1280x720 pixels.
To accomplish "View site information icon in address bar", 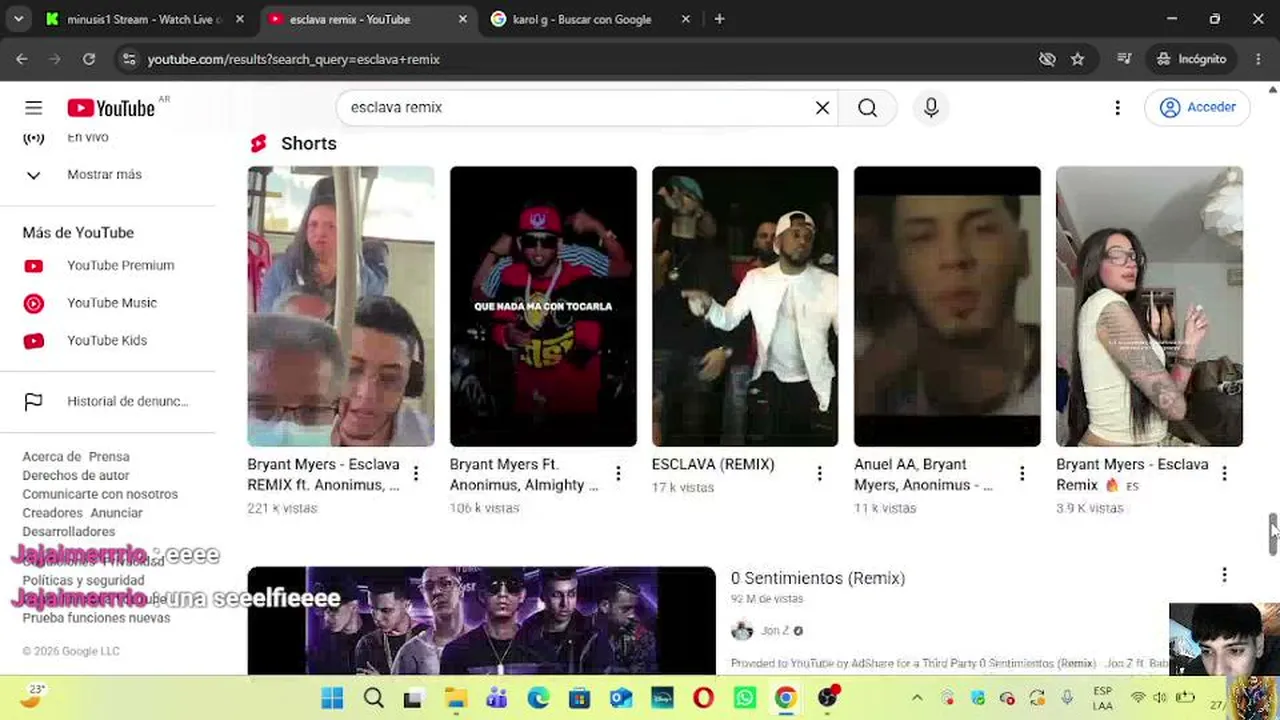I will [x=128, y=59].
